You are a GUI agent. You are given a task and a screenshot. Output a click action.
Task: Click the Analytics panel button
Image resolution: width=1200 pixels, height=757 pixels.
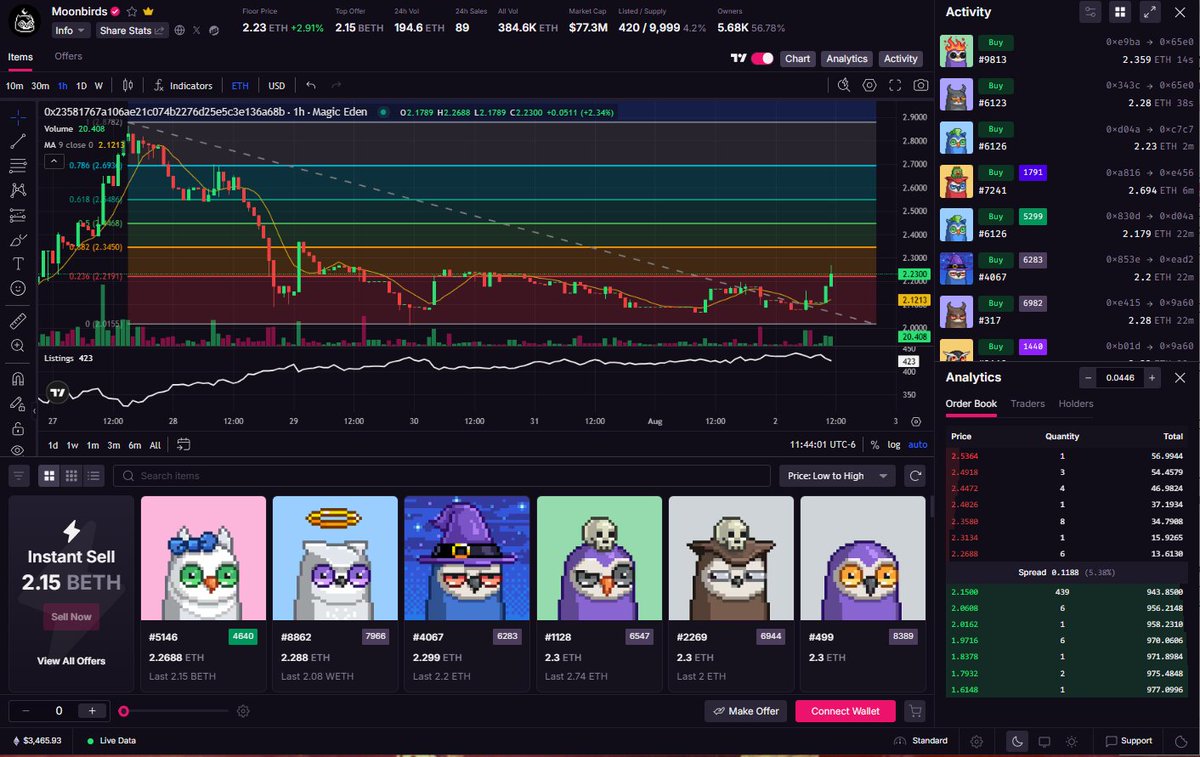(846, 59)
